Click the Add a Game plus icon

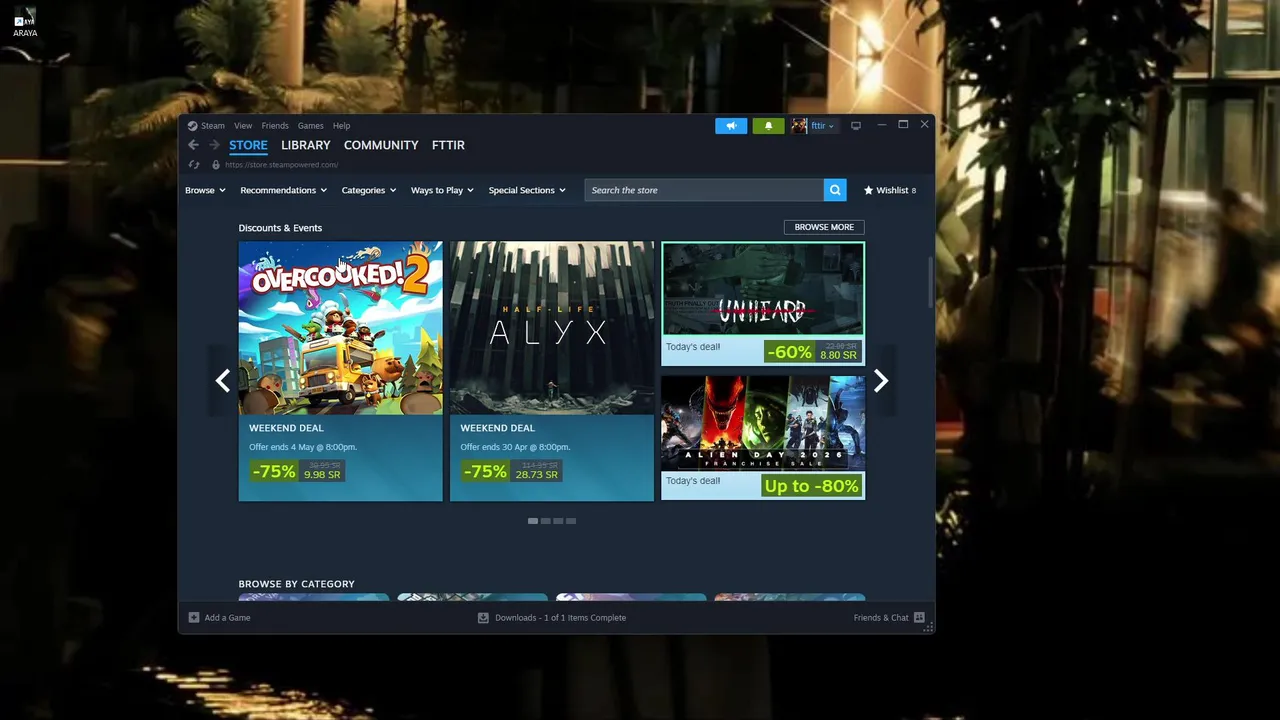(194, 618)
